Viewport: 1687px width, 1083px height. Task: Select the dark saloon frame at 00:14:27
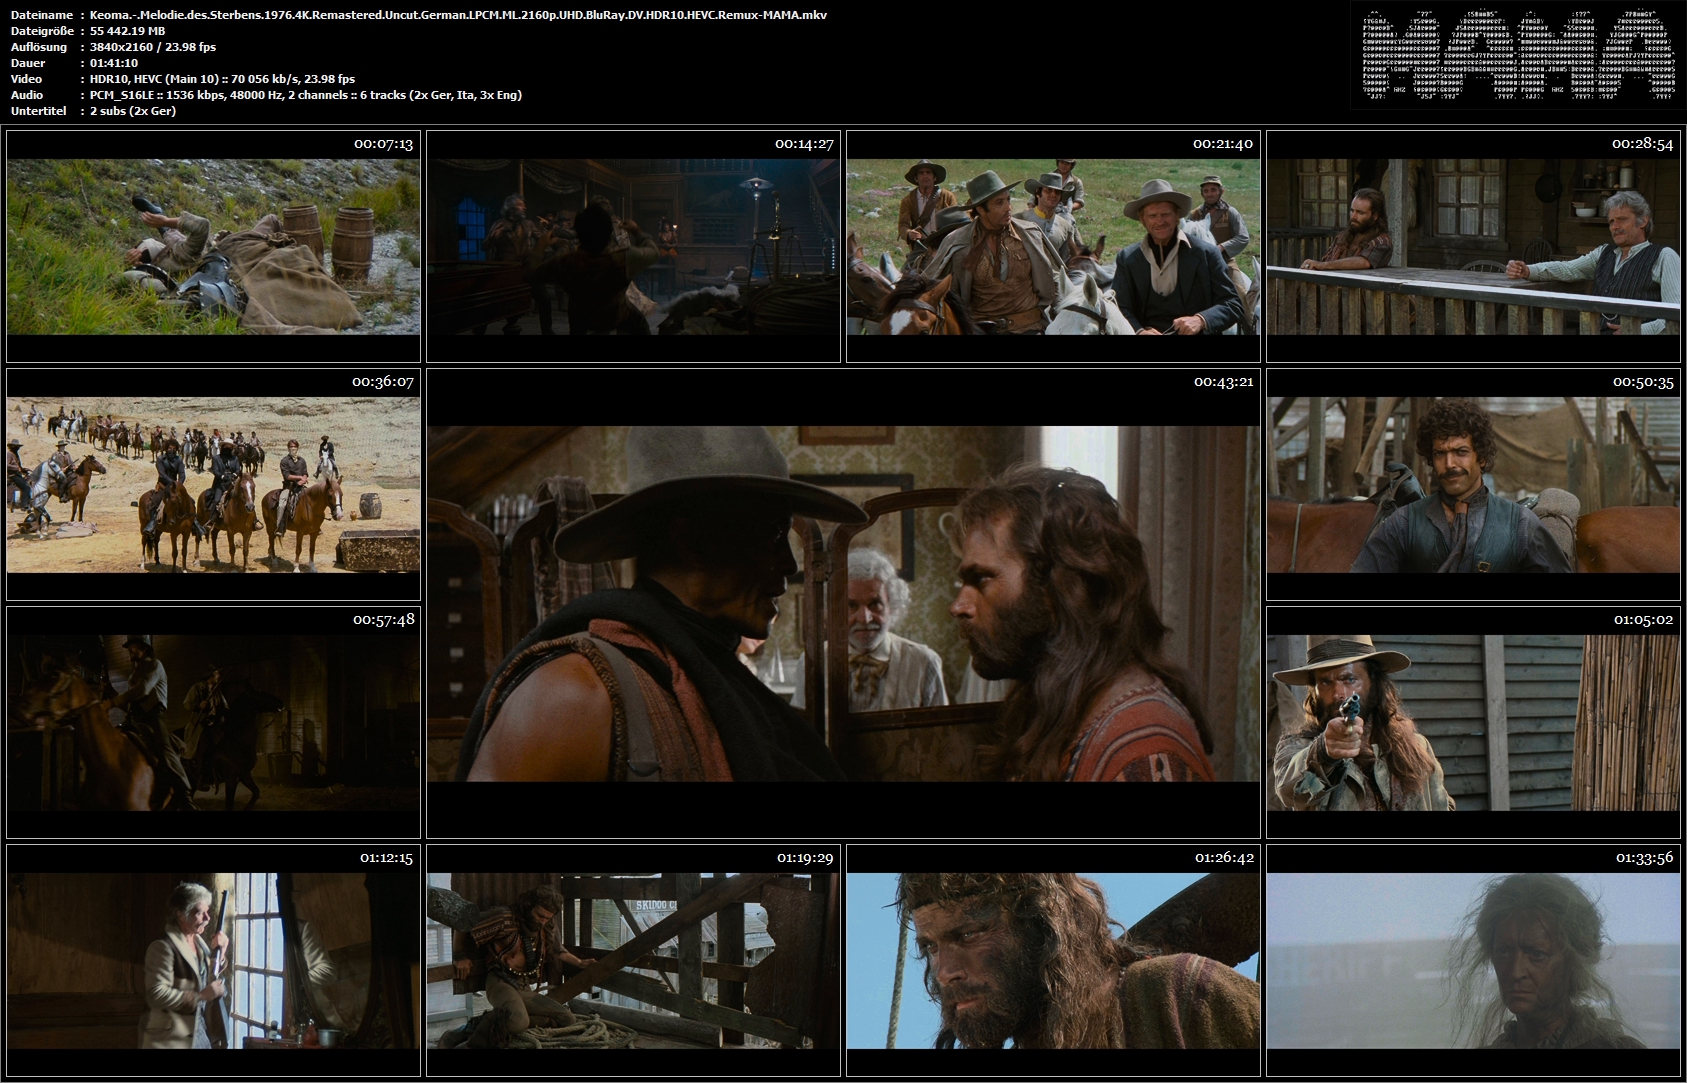633,246
